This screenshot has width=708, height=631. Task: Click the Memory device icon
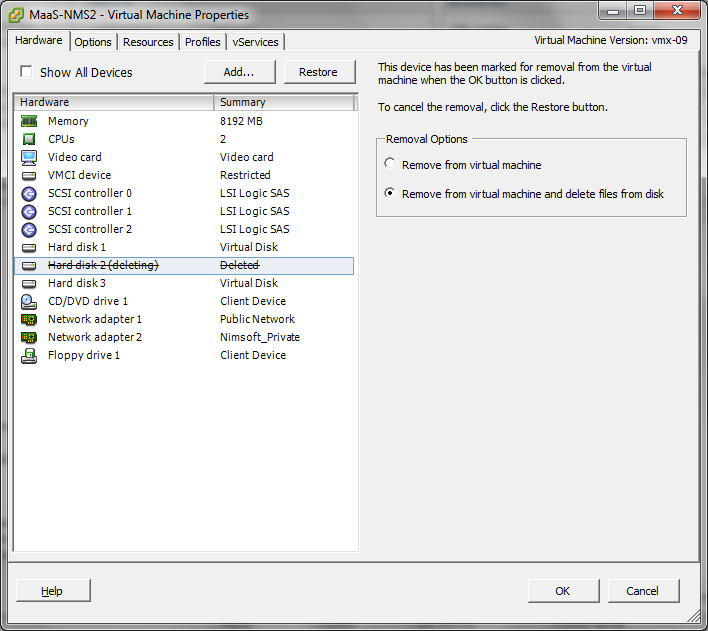point(29,121)
